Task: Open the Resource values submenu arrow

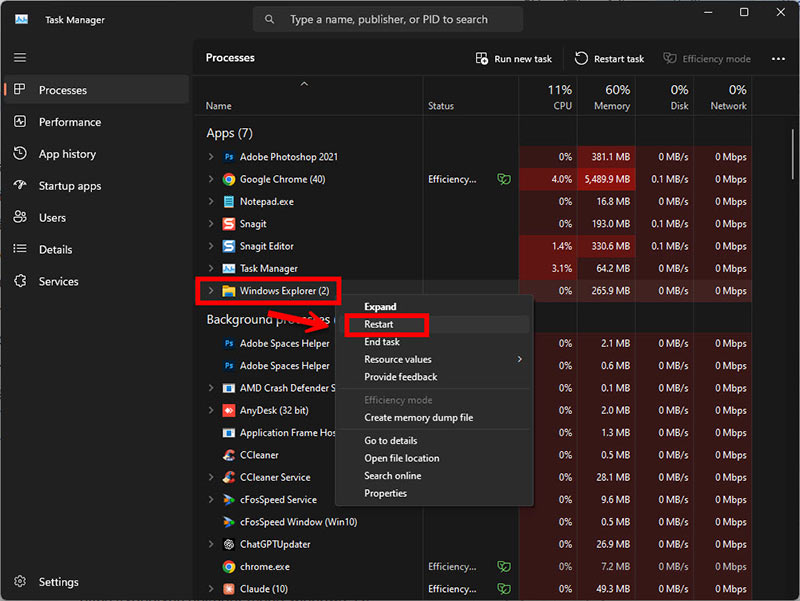Action: (519, 359)
